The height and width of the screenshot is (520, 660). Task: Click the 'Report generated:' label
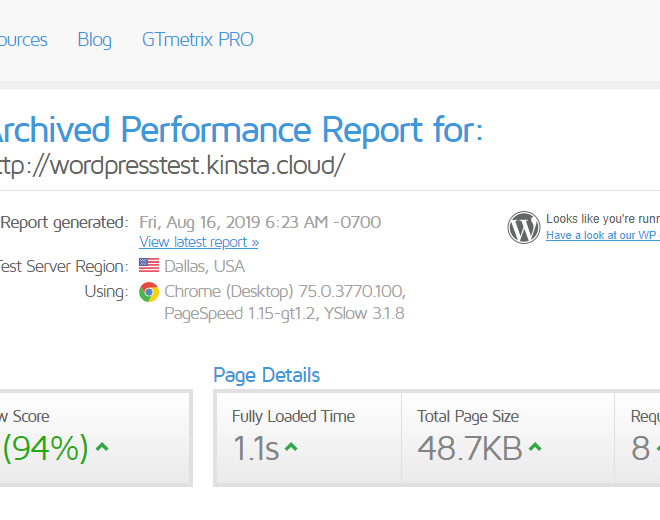click(64, 222)
